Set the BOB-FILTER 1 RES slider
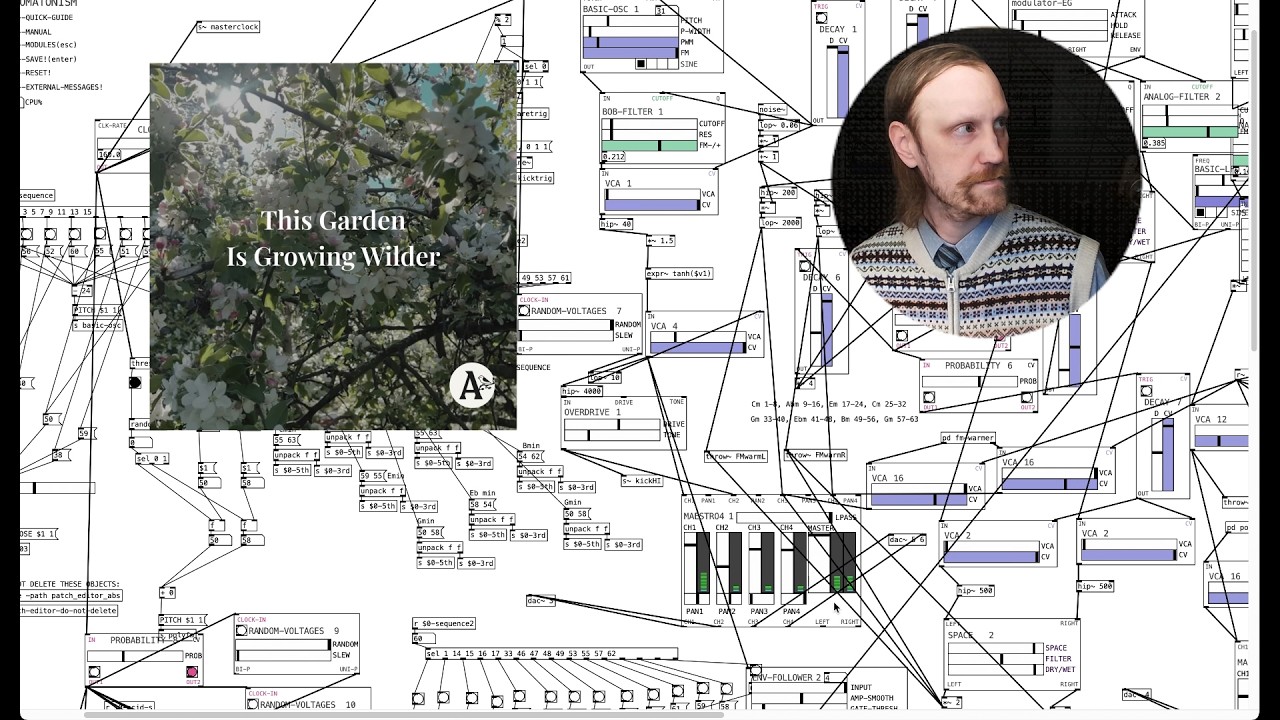Viewport: 1280px width, 720px height. coord(649,135)
